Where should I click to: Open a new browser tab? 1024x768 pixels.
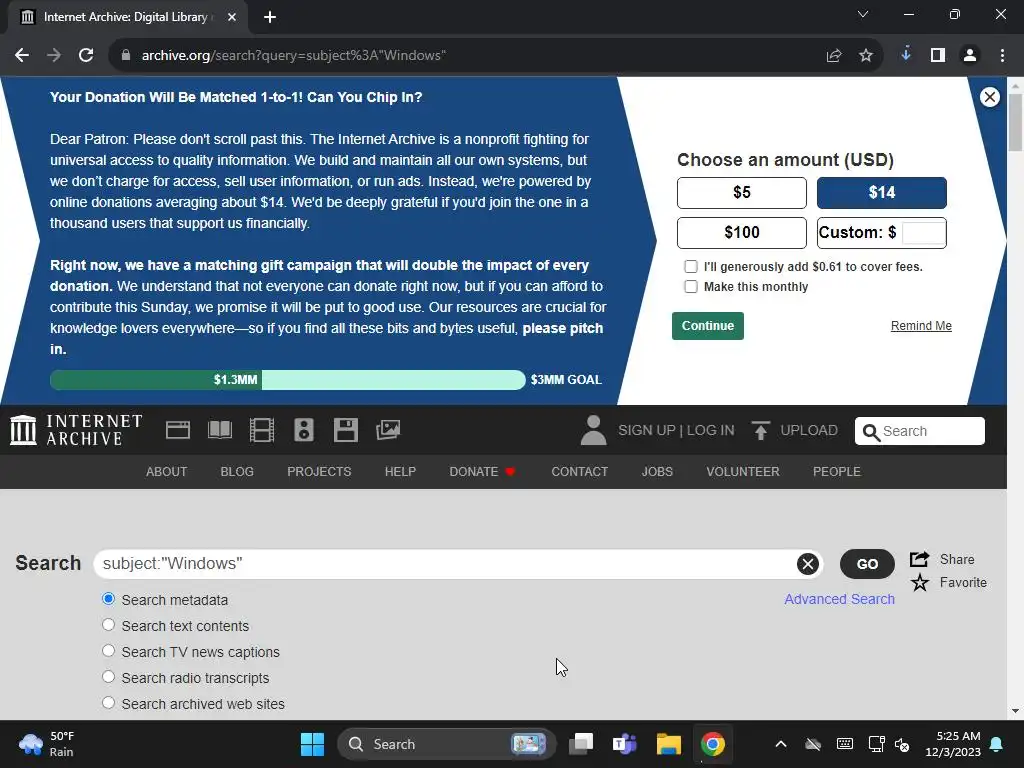[270, 17]
